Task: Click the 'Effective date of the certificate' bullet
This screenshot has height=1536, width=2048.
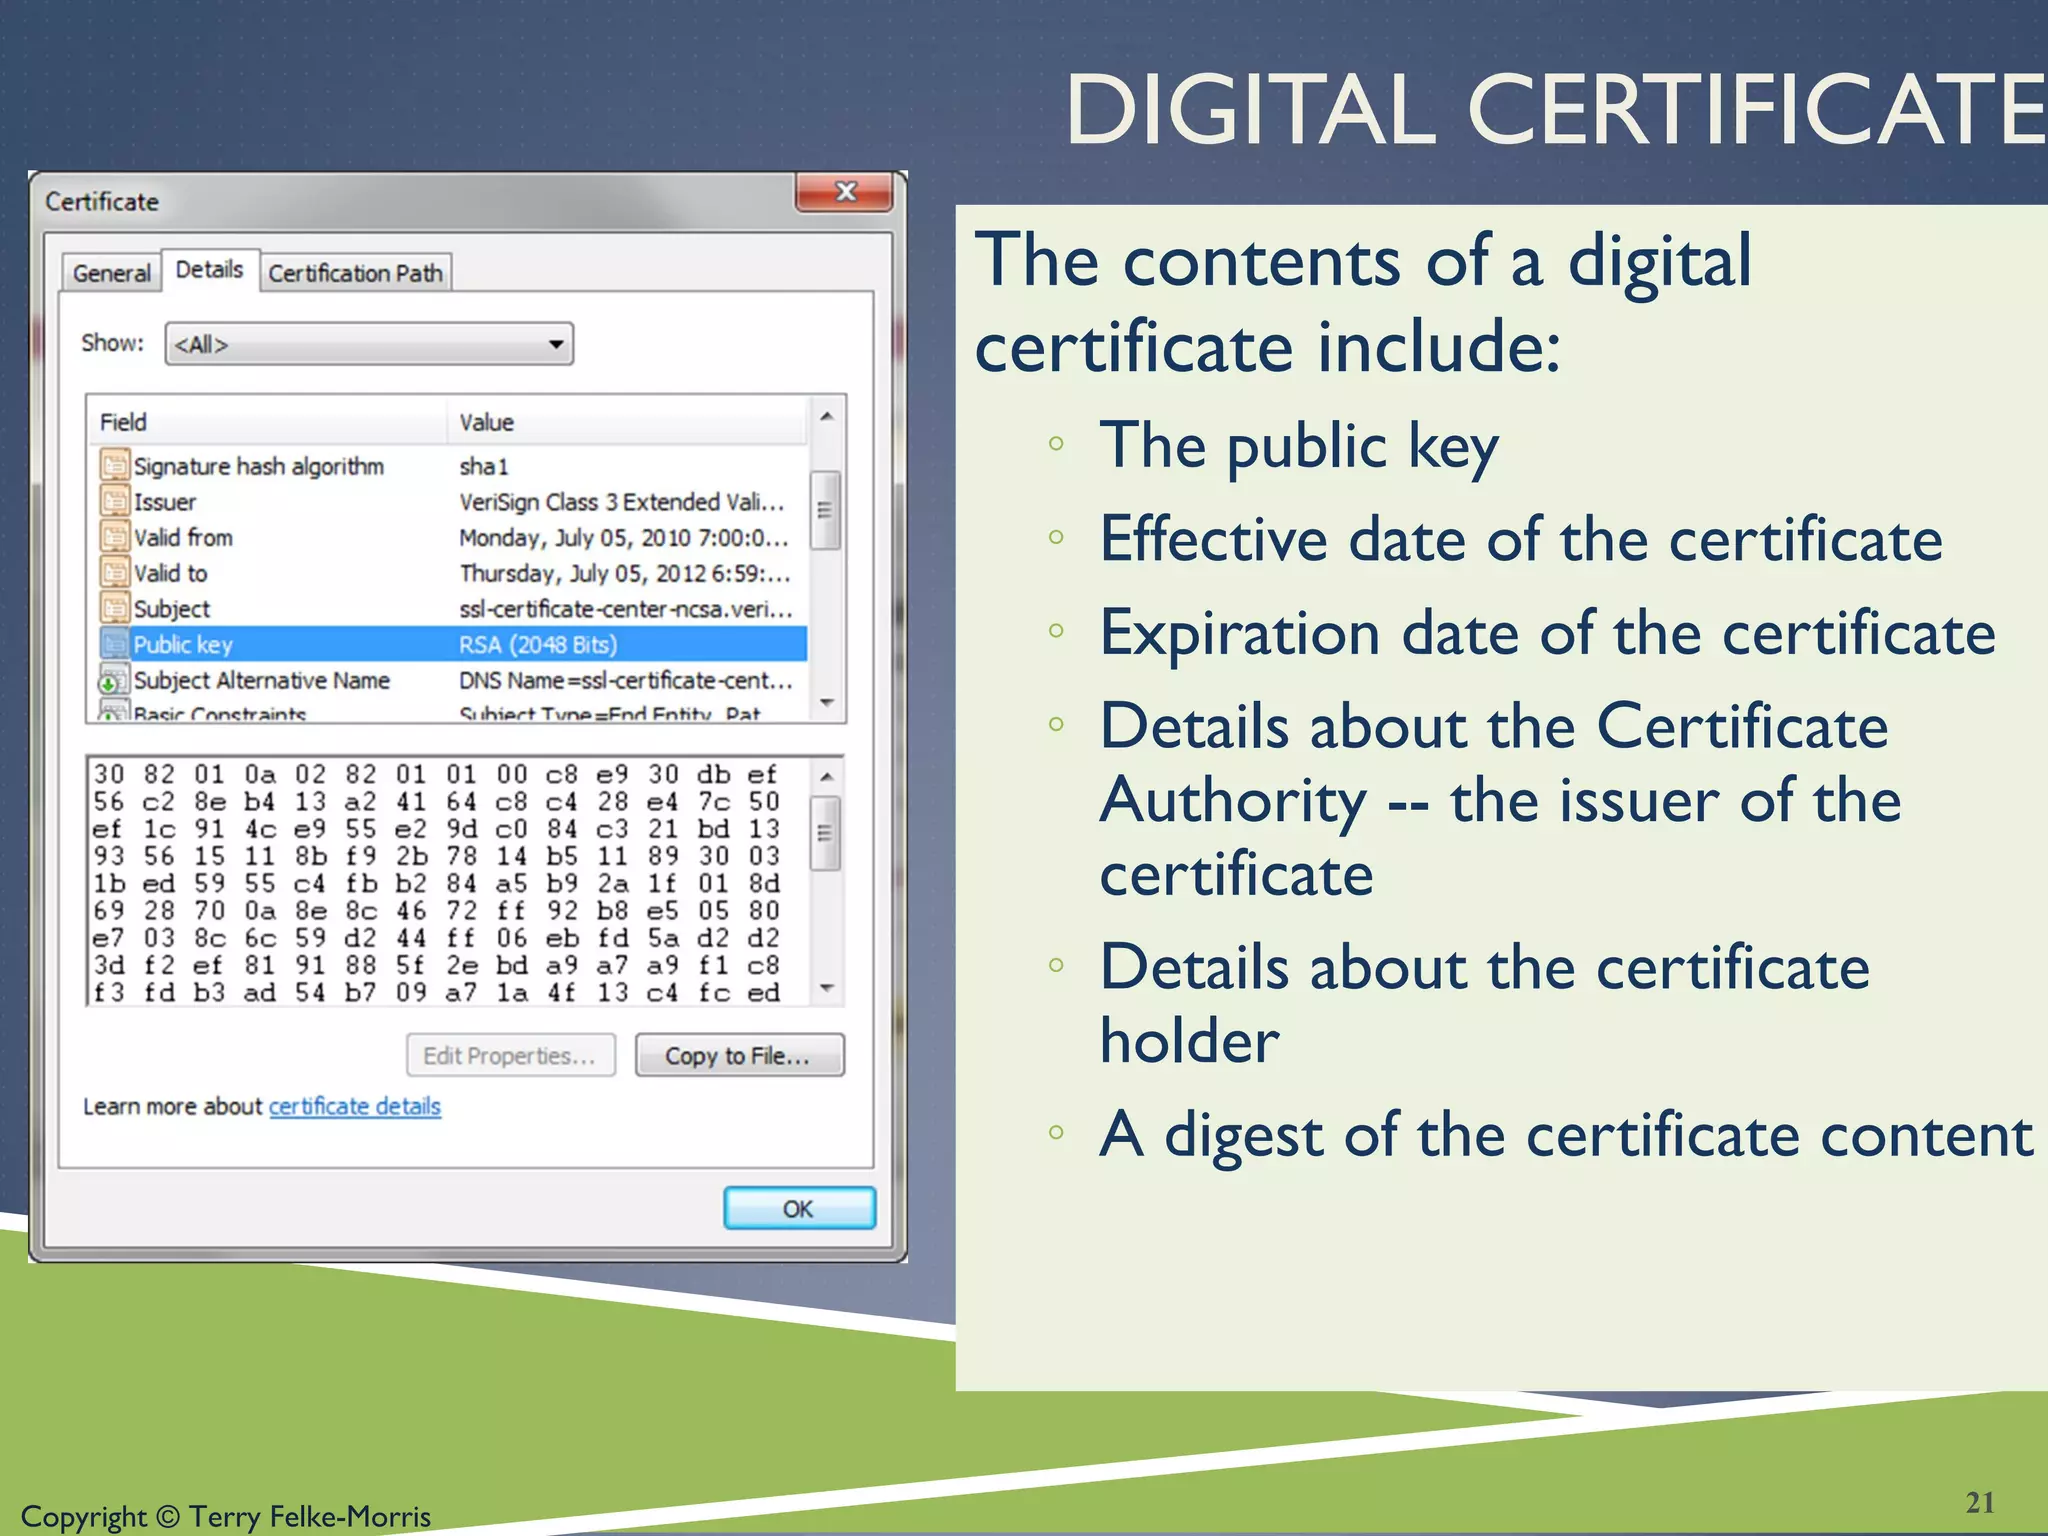Action: click(1521, 540)
